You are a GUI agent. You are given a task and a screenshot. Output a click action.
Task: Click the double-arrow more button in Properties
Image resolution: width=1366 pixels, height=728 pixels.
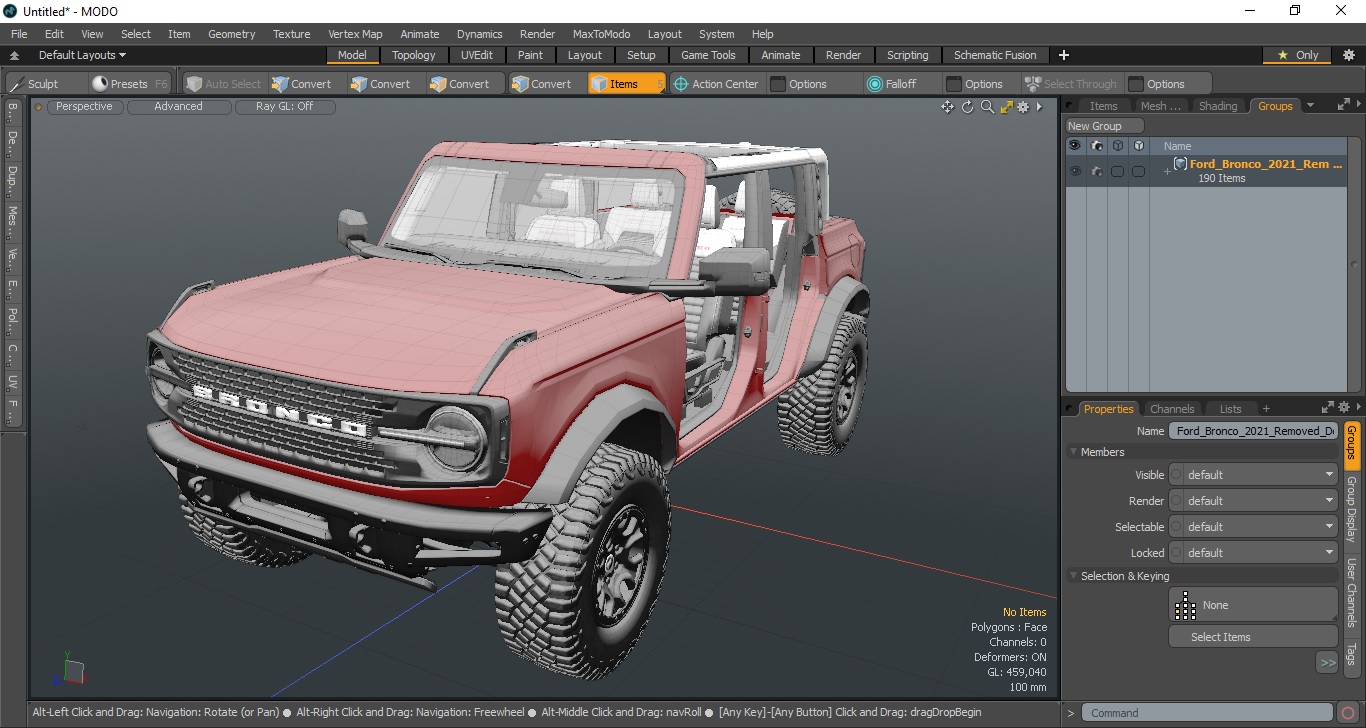pyautogui.click(x=1327, y=662)
